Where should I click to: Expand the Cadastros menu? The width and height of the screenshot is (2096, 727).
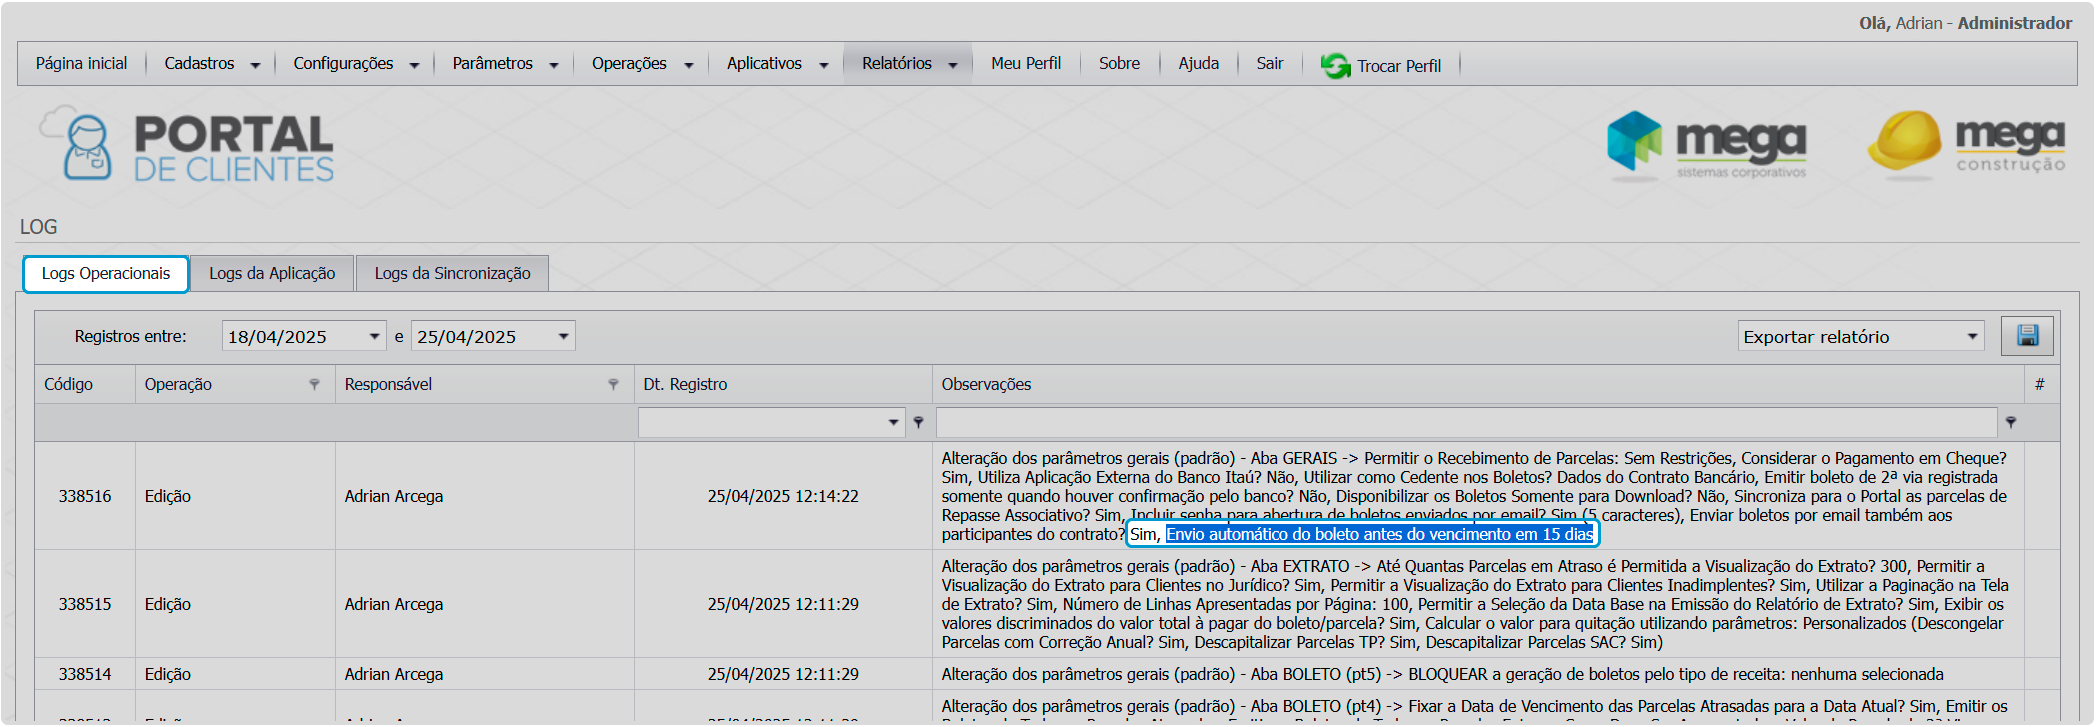point(211,64)
